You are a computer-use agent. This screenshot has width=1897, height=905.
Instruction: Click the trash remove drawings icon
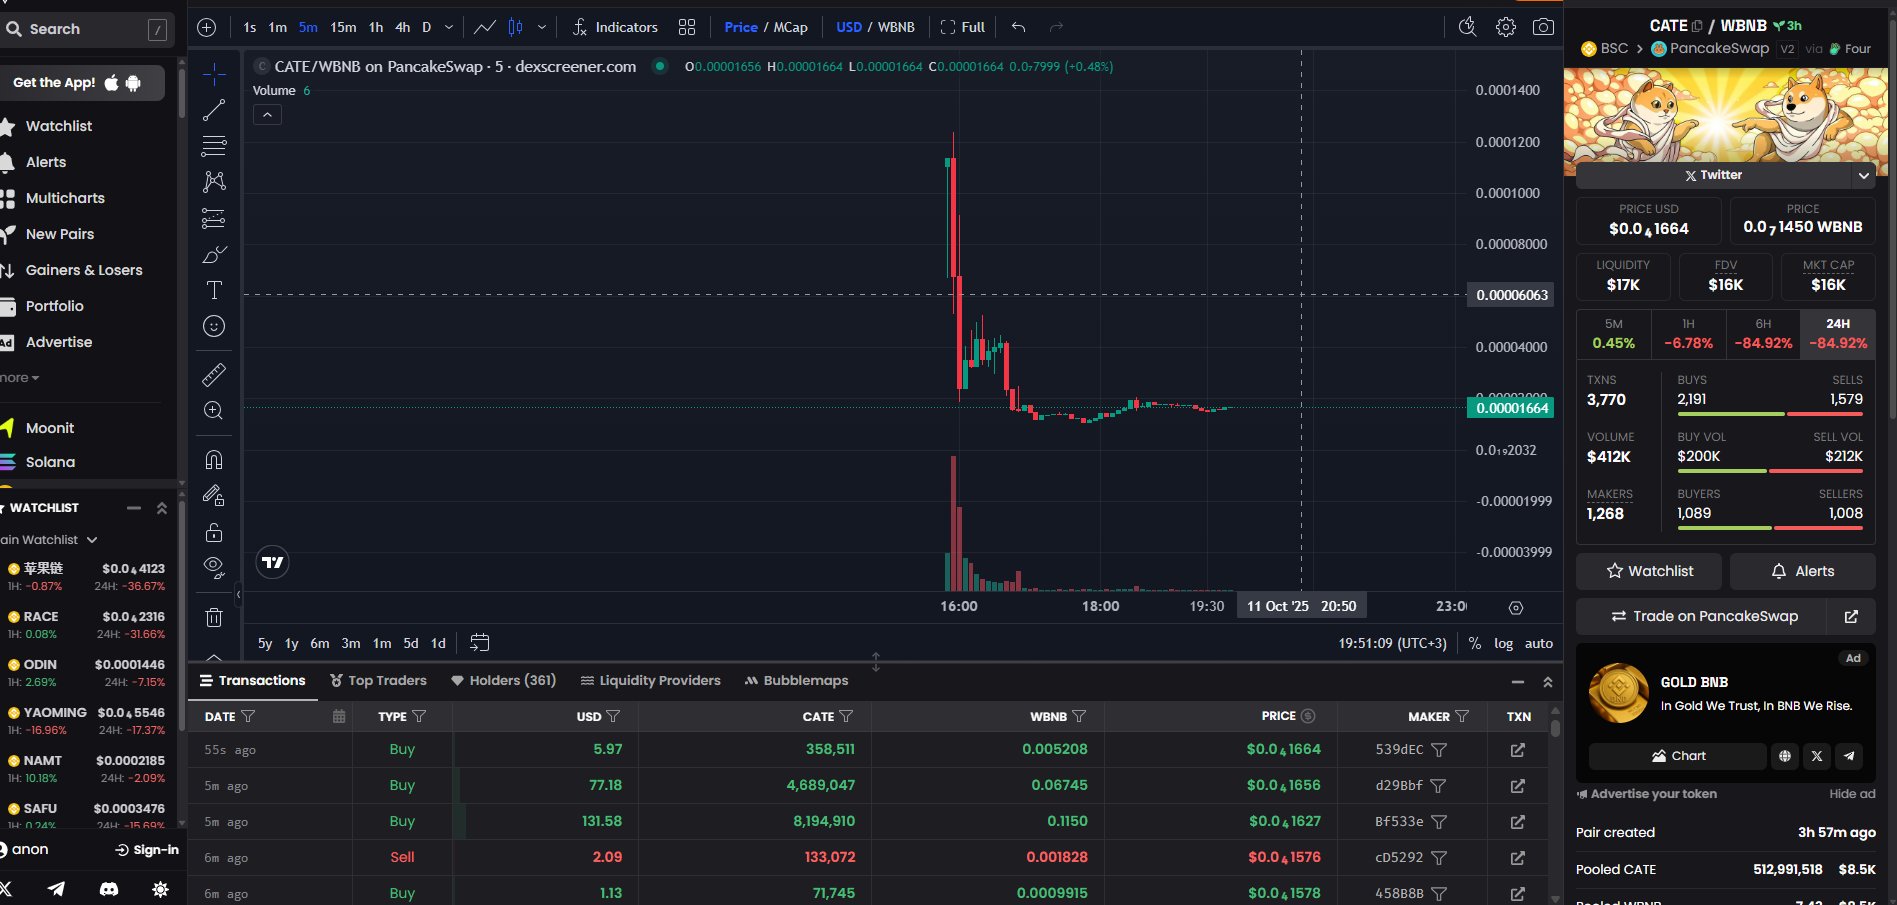[214, 617]
